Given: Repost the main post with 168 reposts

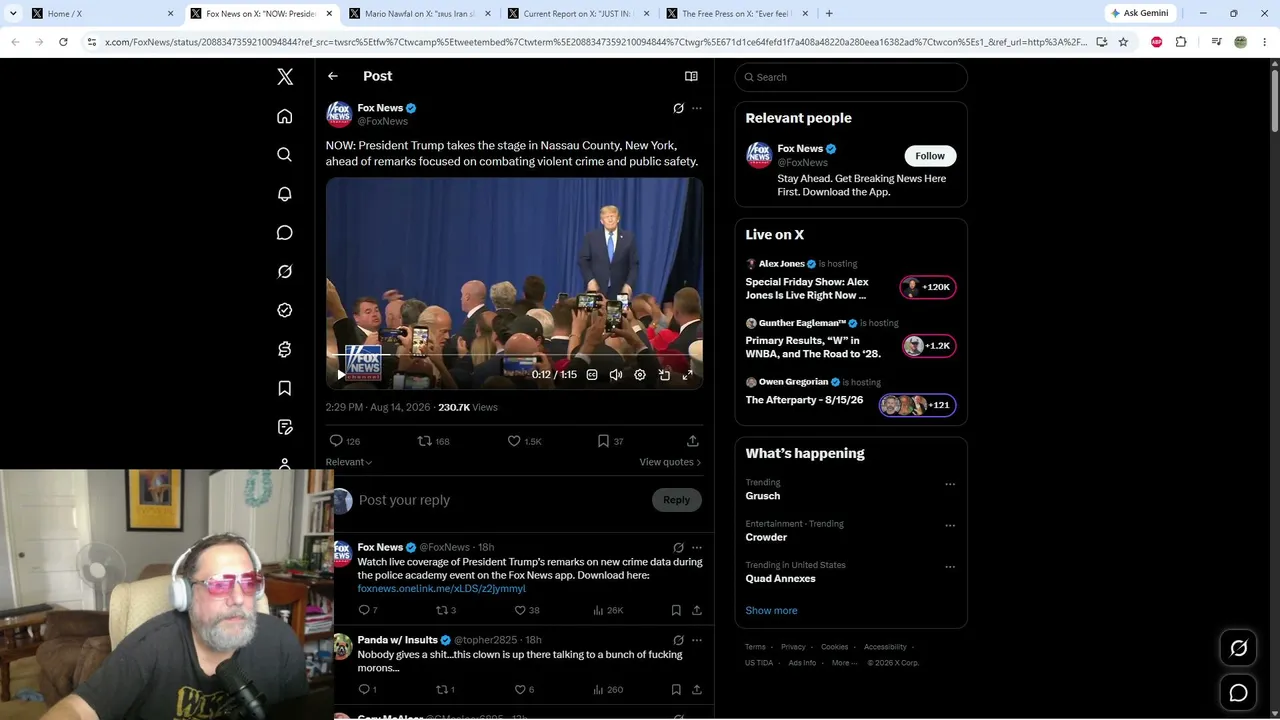Looking at the screenshot, I should tap(433, 441).
